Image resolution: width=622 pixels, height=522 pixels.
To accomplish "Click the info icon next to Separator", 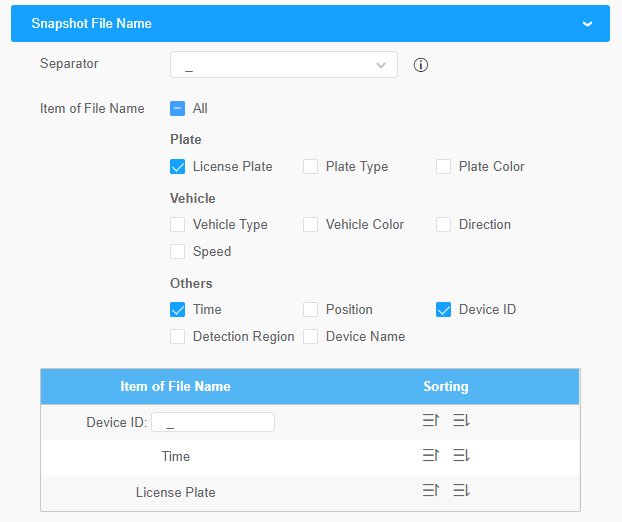I will [x=420, y=65].
